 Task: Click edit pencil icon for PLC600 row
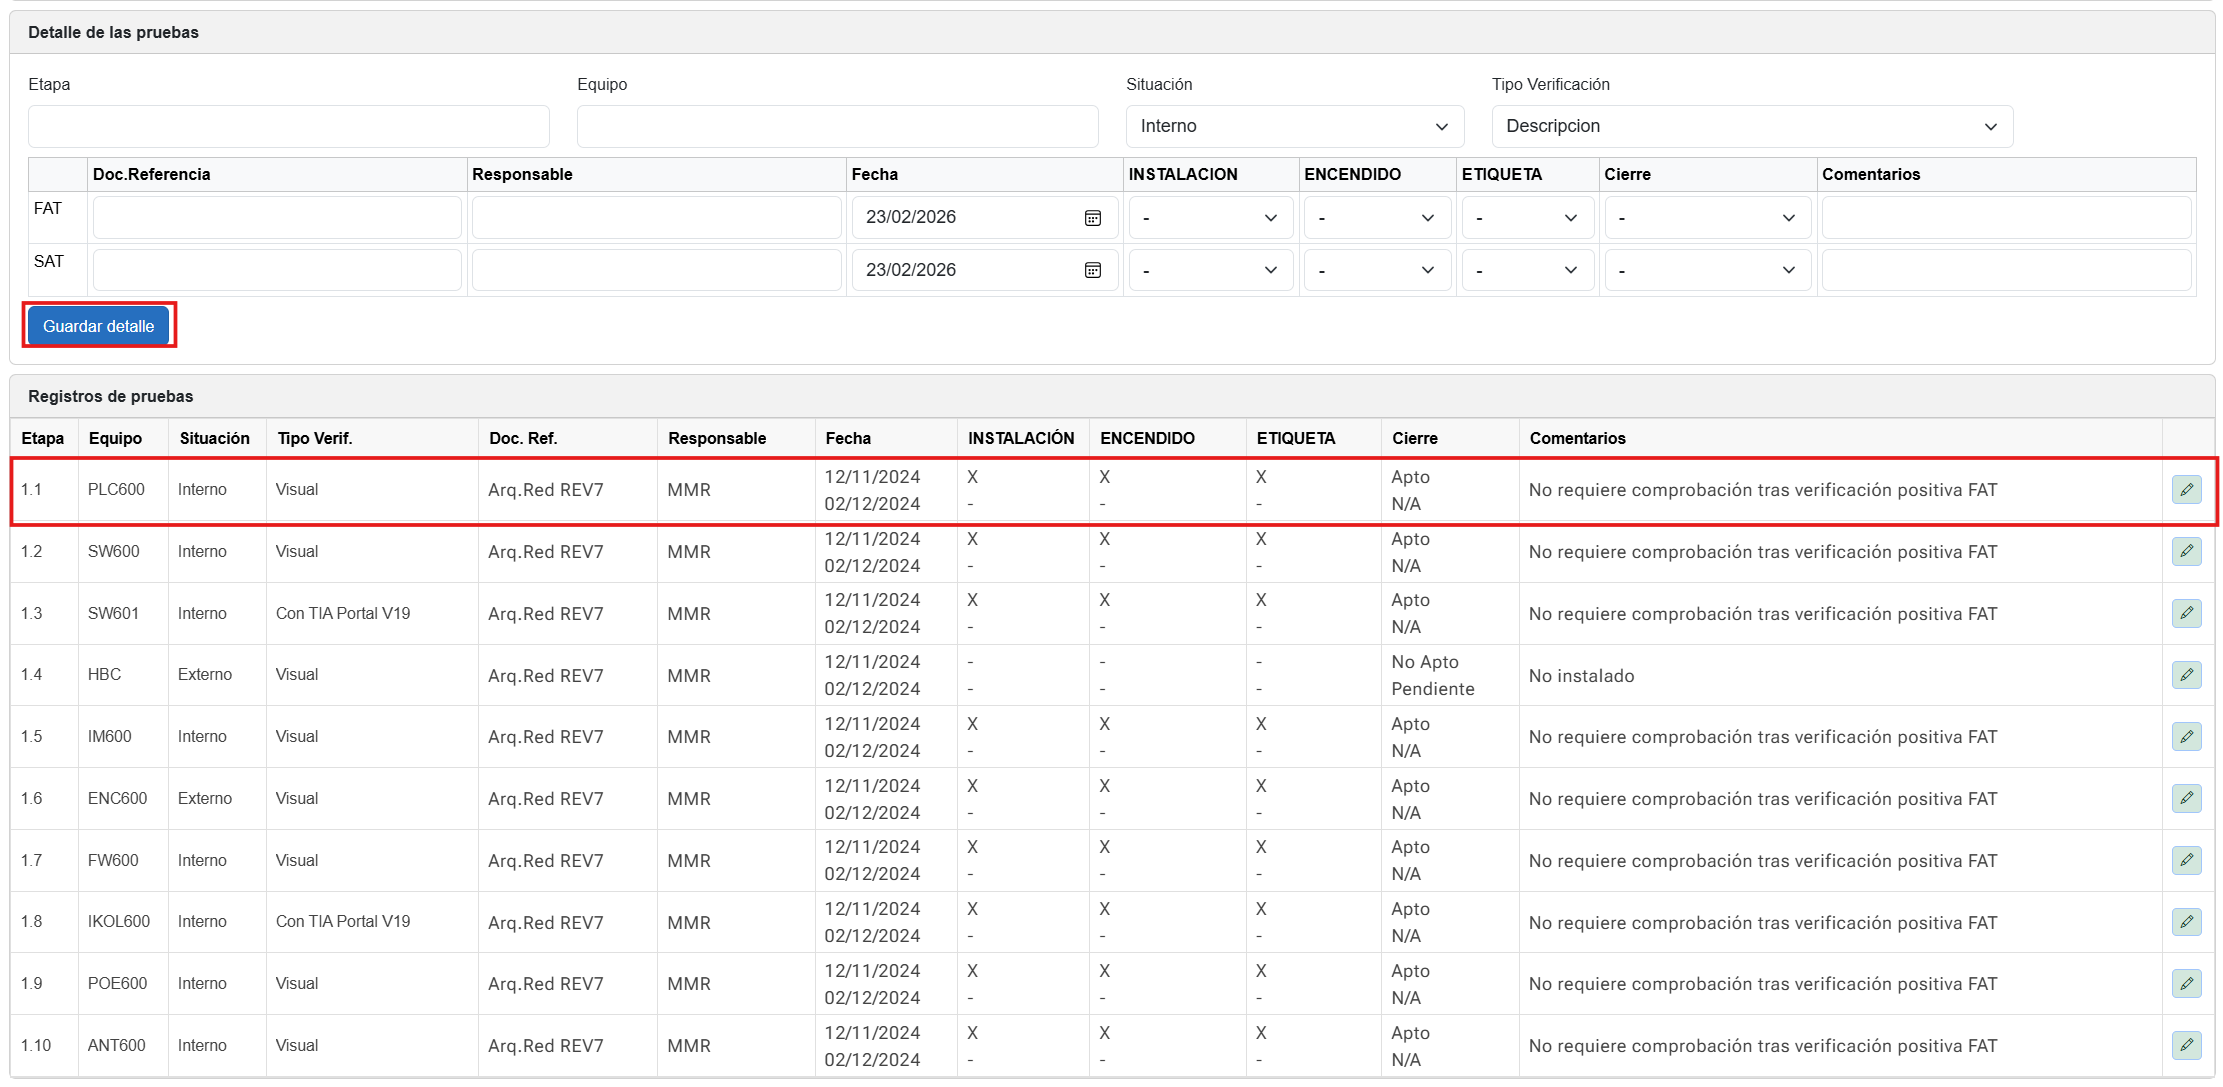[2186, 490]
